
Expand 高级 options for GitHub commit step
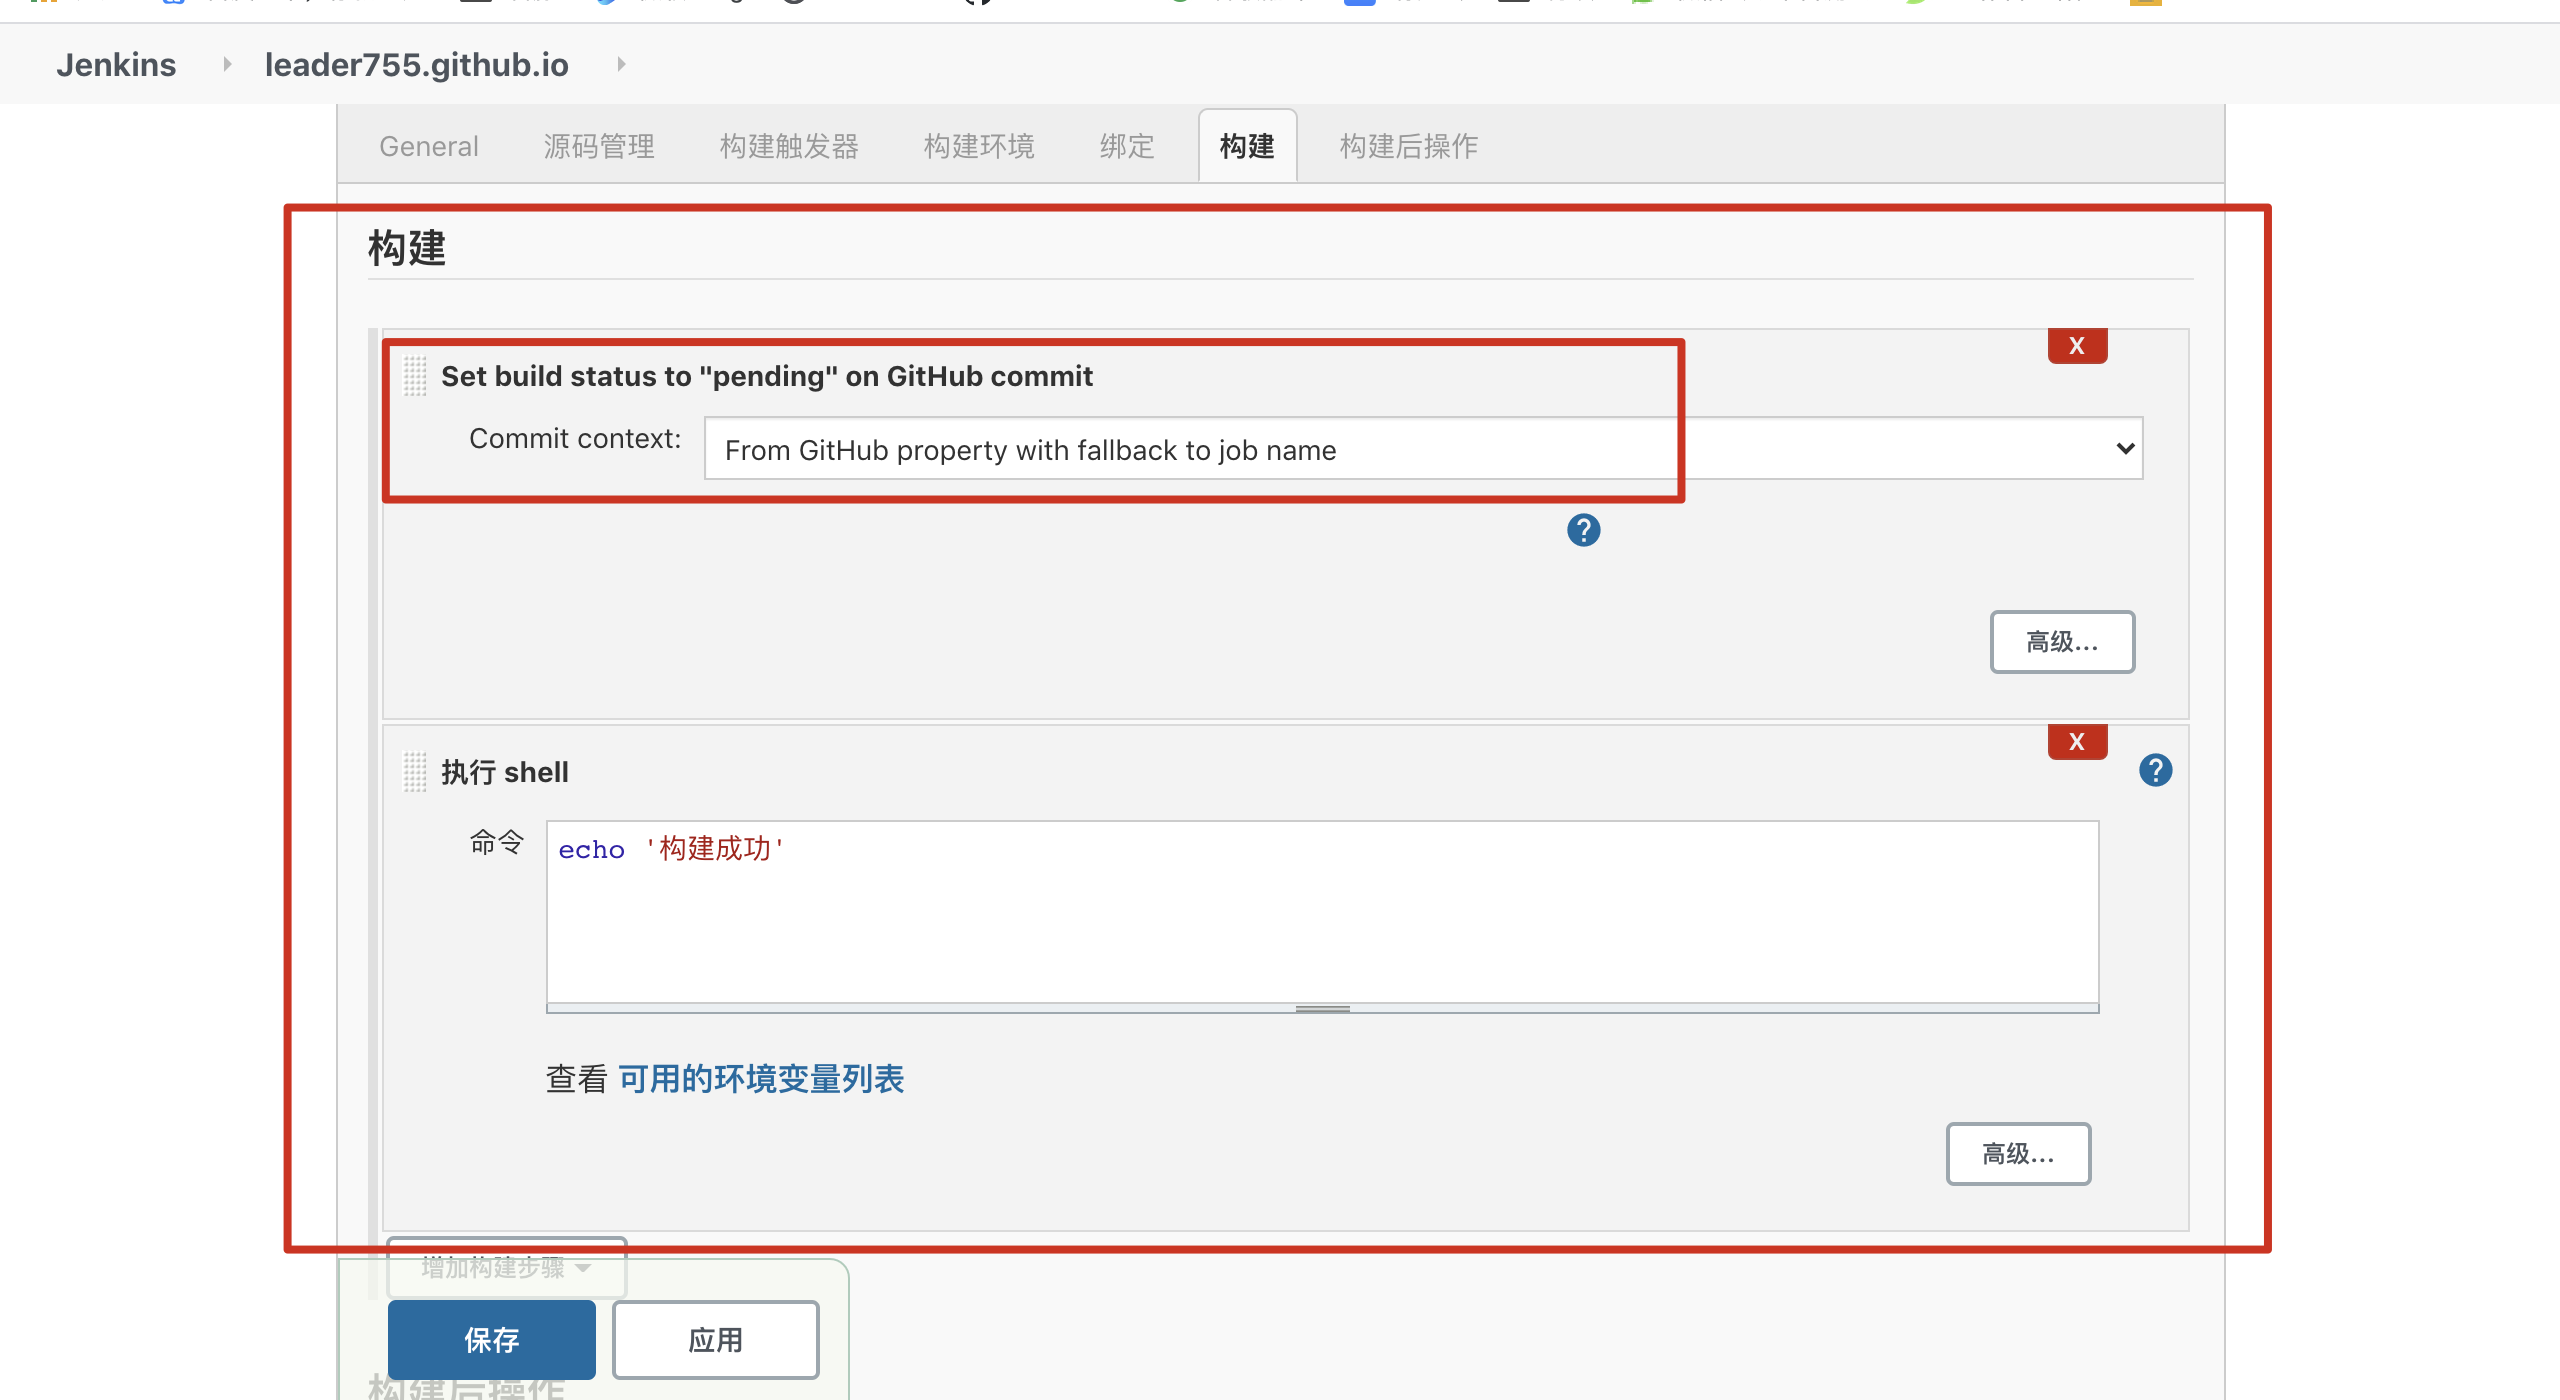[x=2061, y=642]
